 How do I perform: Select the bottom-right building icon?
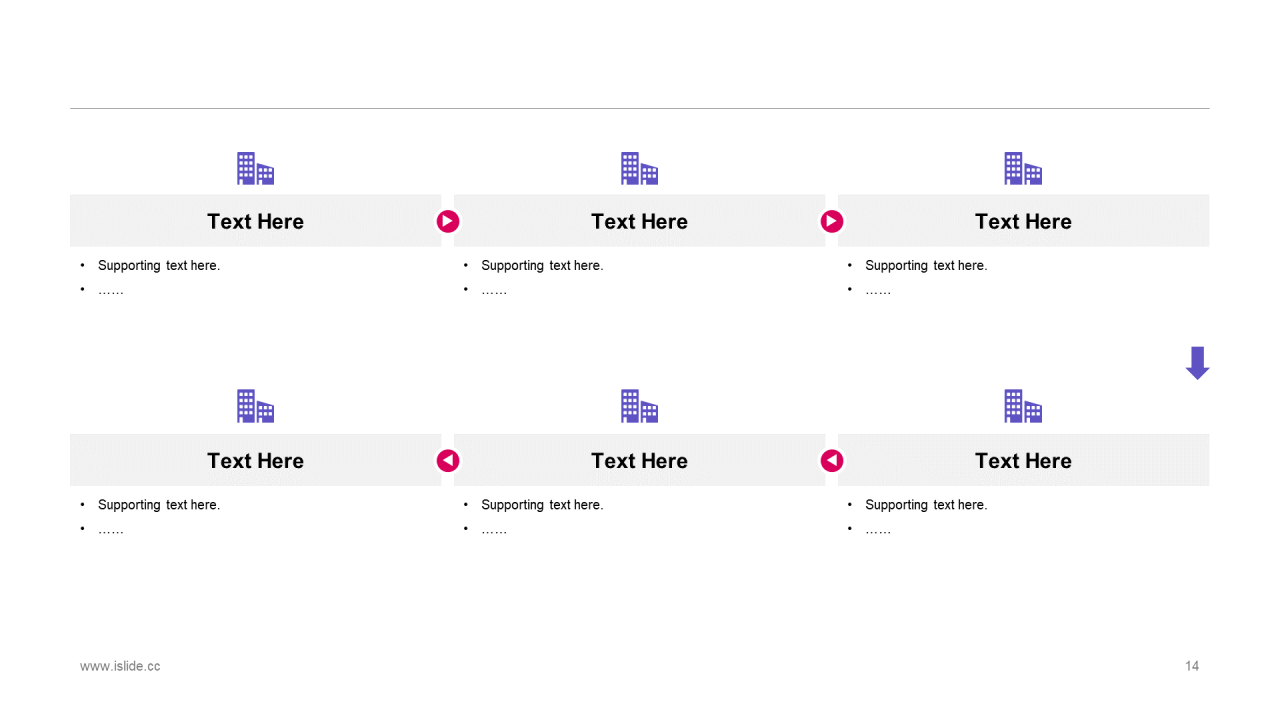pyautogui.click(x=1023, y=406)
